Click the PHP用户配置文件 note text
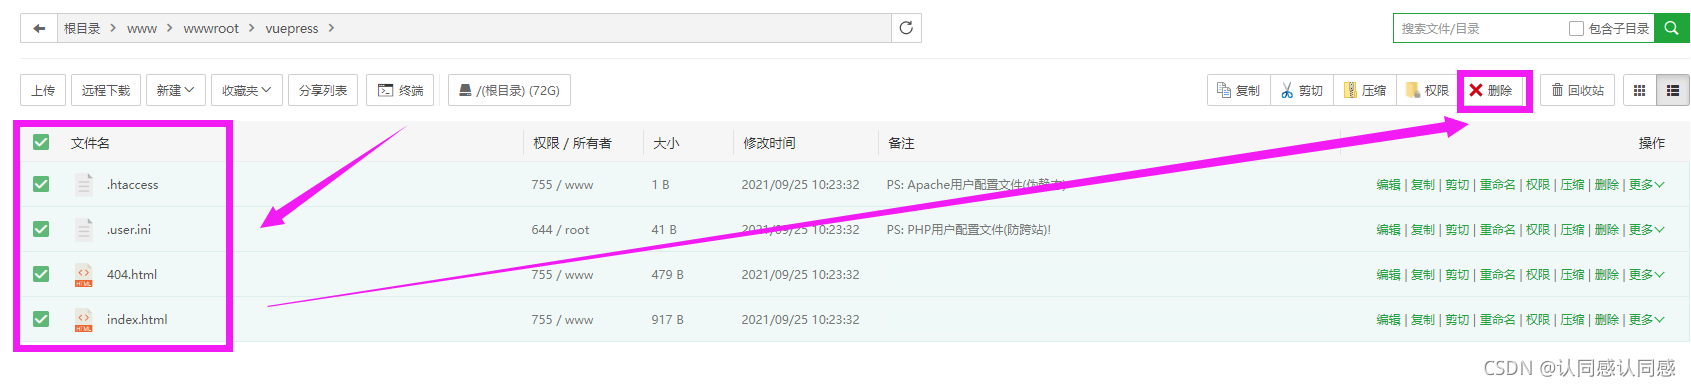1691x386 pixels. 968,229
